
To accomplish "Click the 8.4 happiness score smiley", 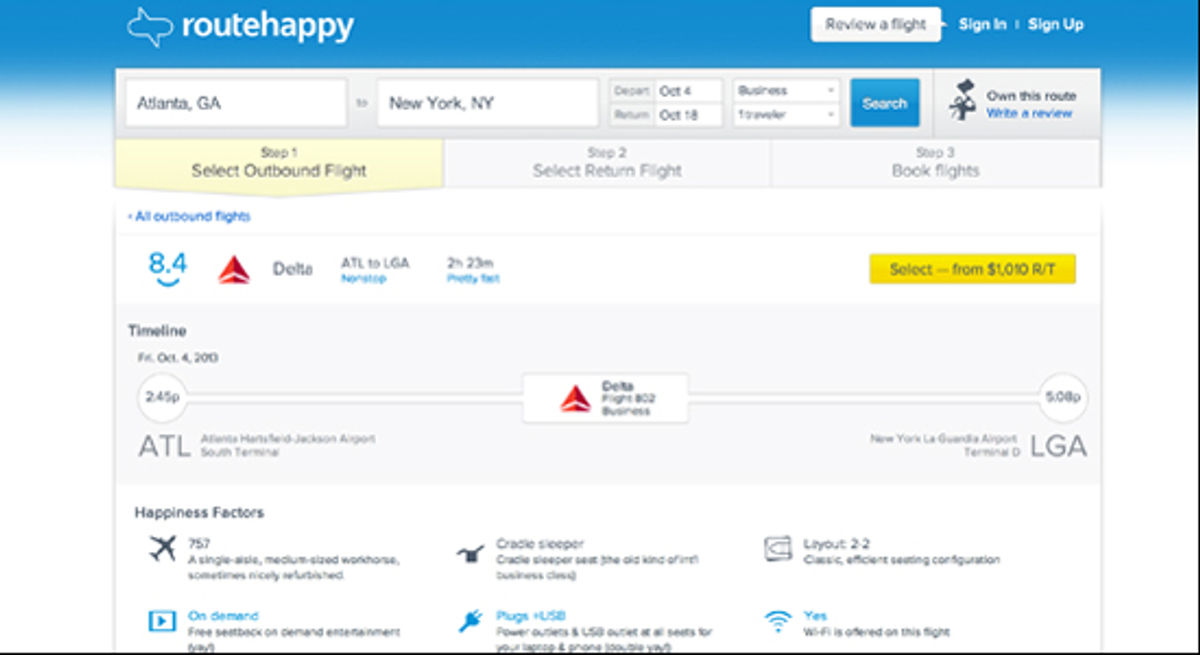I will (165, 266).
